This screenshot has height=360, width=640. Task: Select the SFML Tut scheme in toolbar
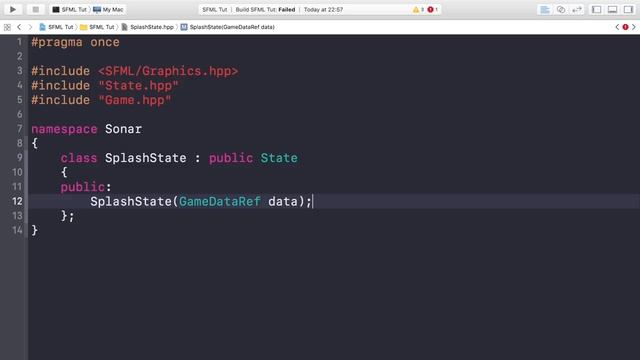click(x=69, y=9)
